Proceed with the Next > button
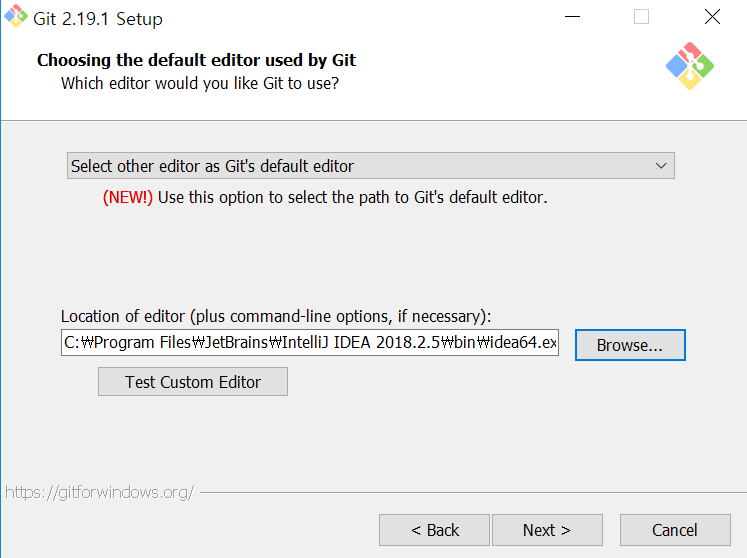This screenshot has height=558, width=747. coord(547,530)
